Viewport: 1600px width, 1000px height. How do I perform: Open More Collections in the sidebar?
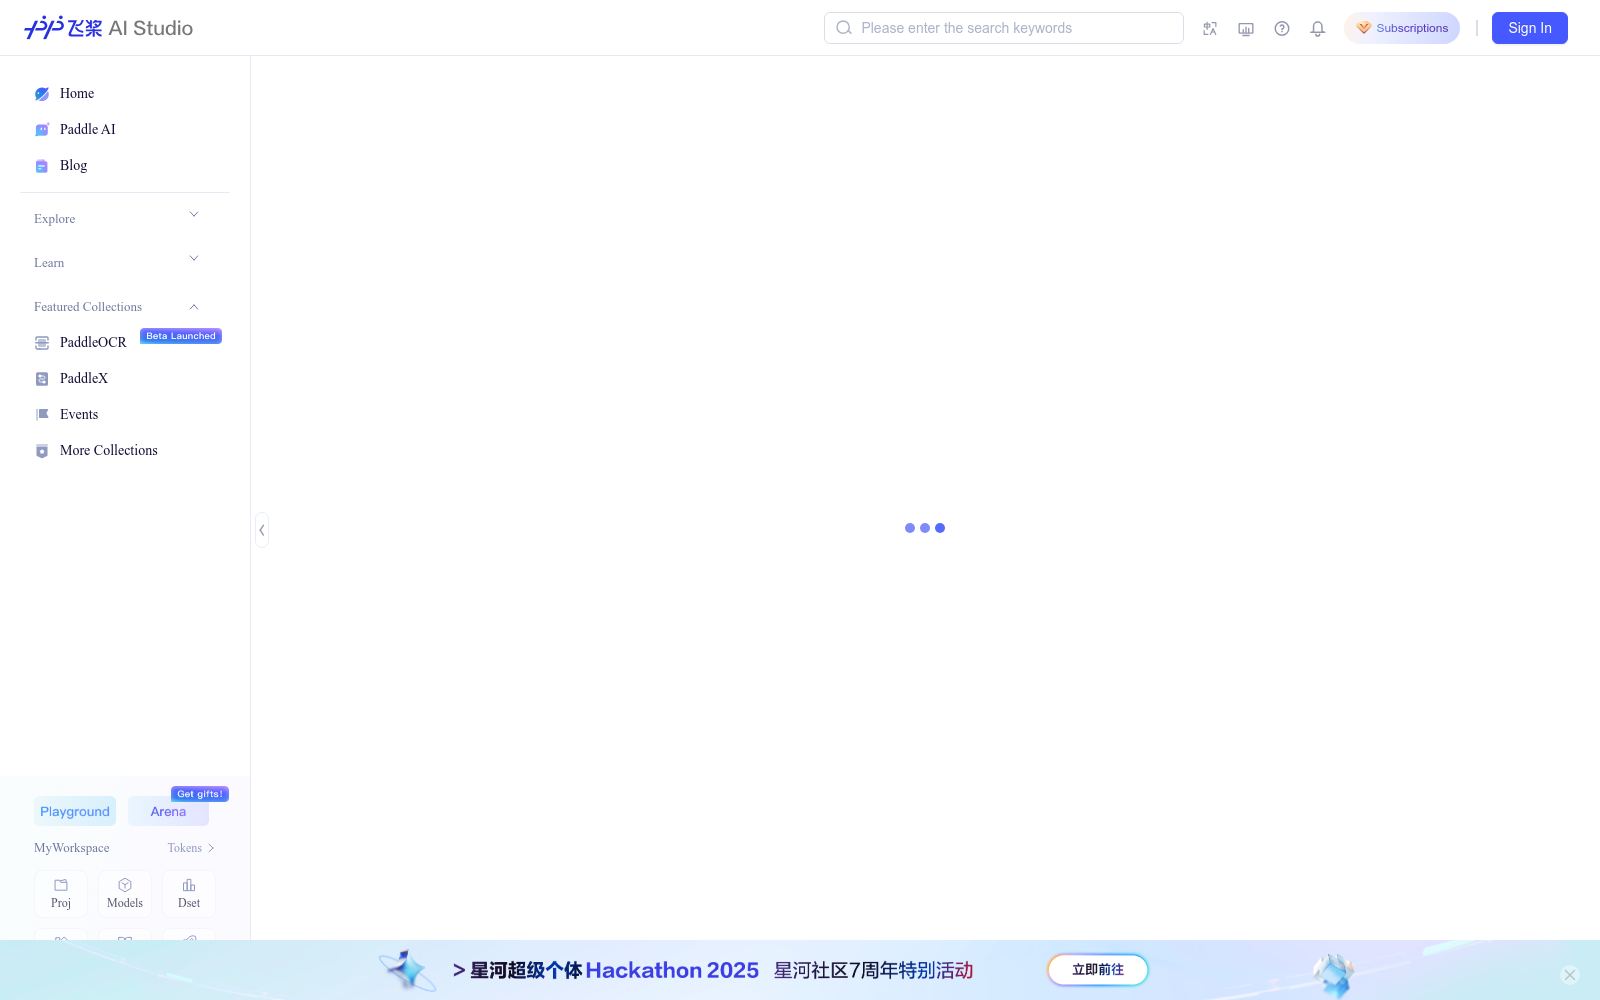[109, 450]
